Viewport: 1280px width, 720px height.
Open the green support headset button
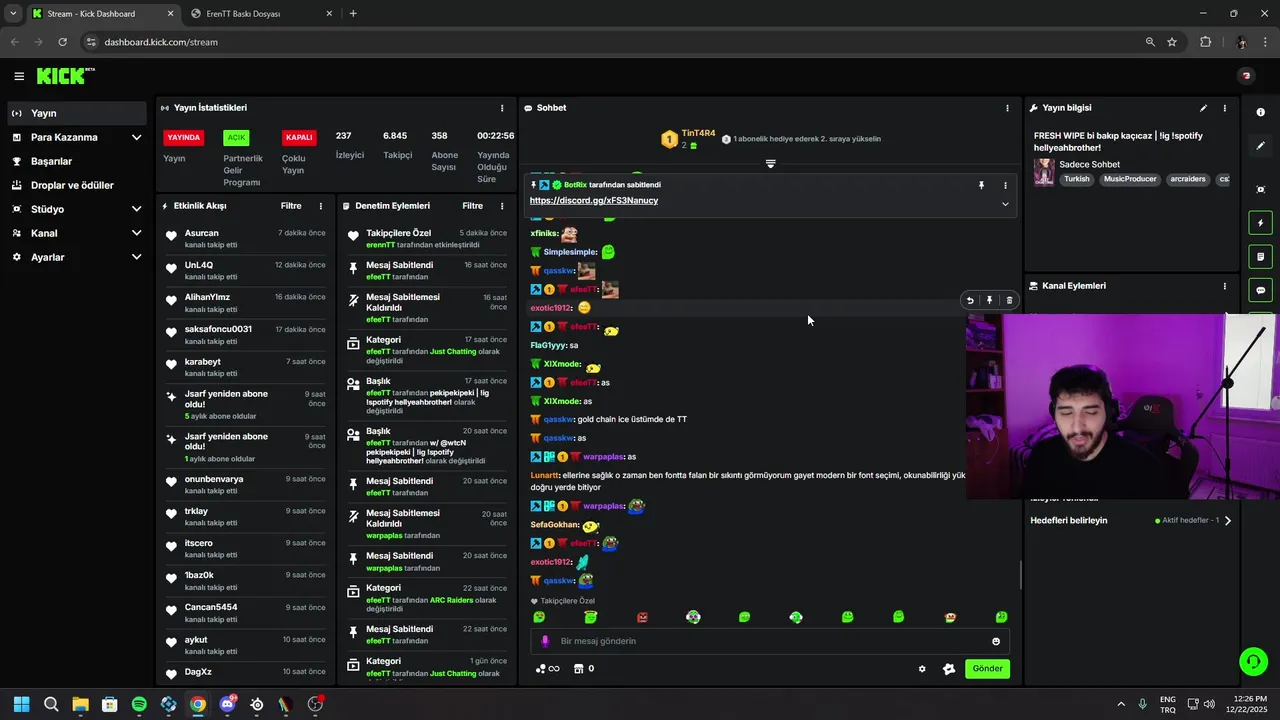point(1252,661)
